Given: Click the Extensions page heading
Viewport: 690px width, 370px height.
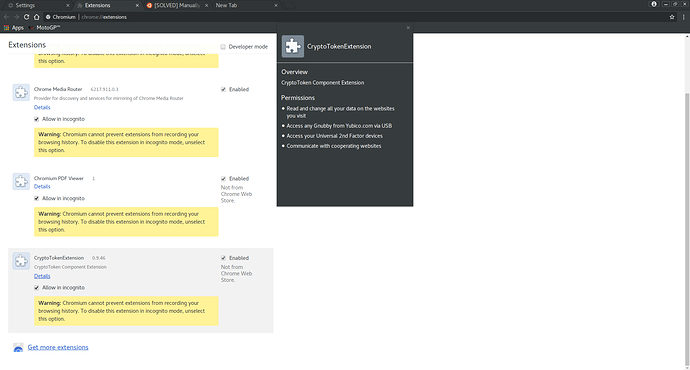Looking at the screenshot, I should click(x=27, y=45).
